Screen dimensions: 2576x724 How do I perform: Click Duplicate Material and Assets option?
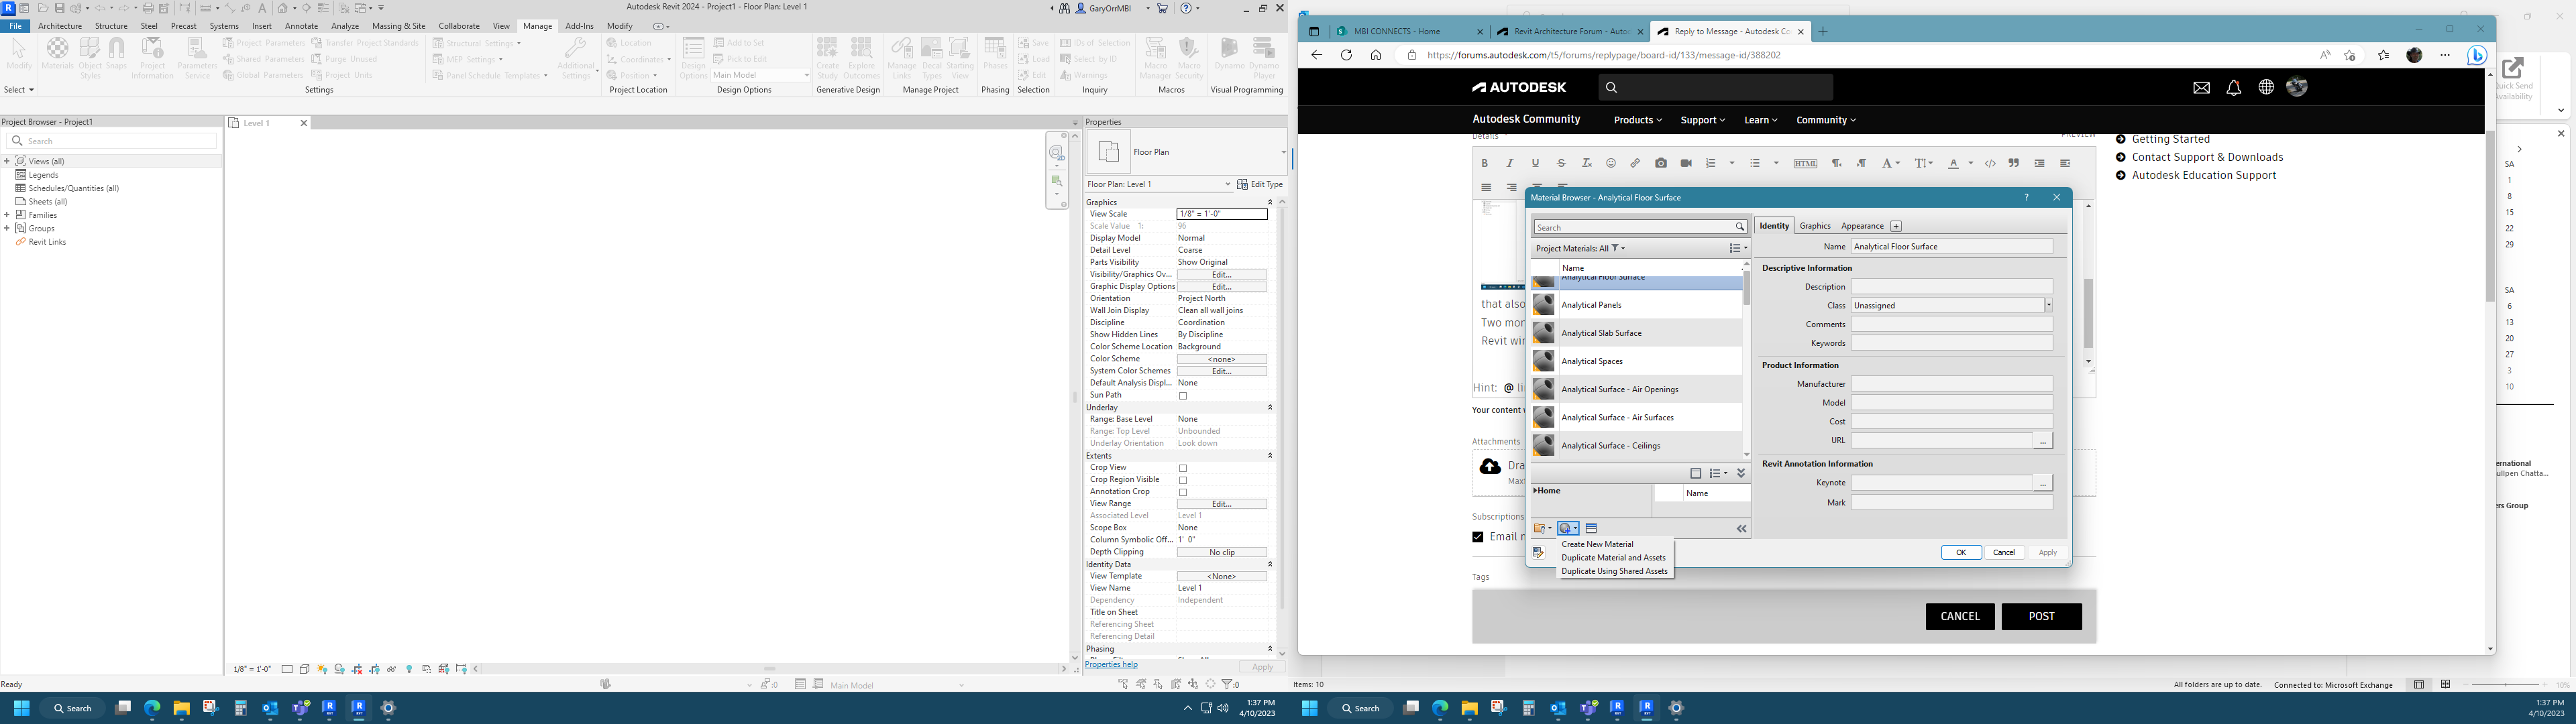pyautogui.click(x=1613, y=556)
